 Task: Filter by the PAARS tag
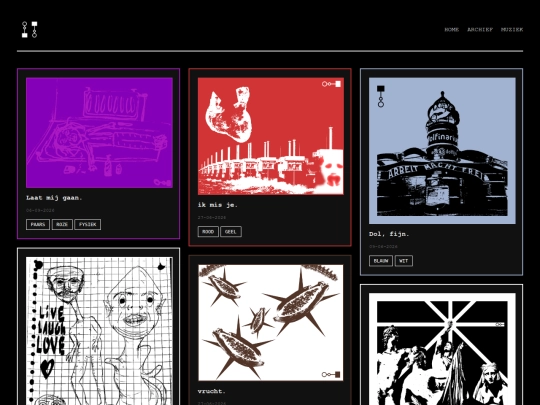[38, 225]
